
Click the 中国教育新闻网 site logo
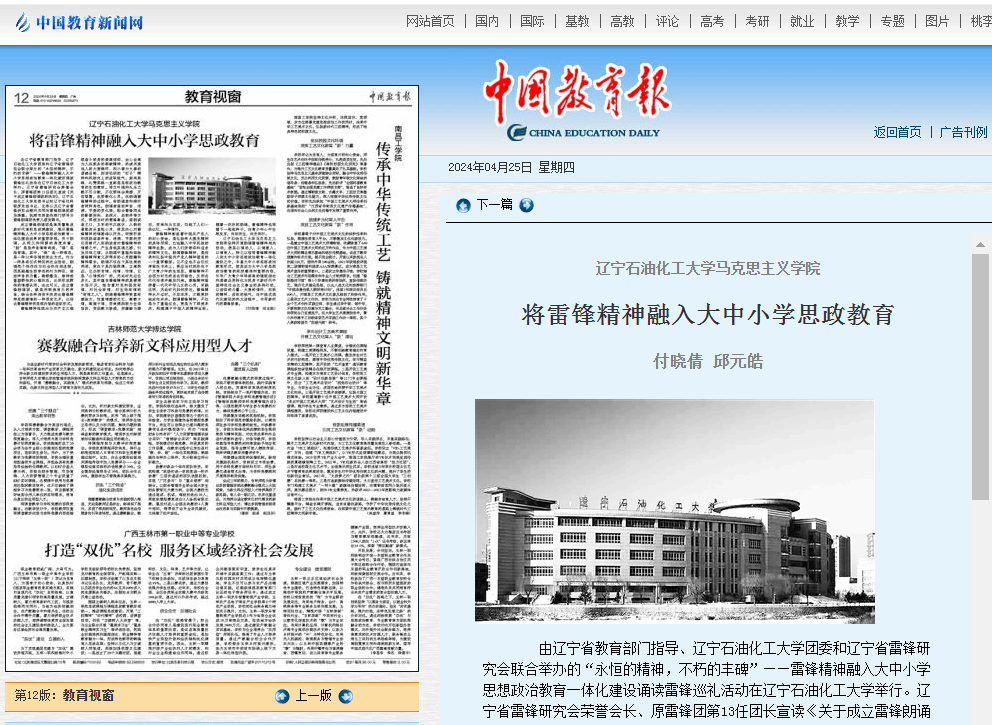click(78, 22)
